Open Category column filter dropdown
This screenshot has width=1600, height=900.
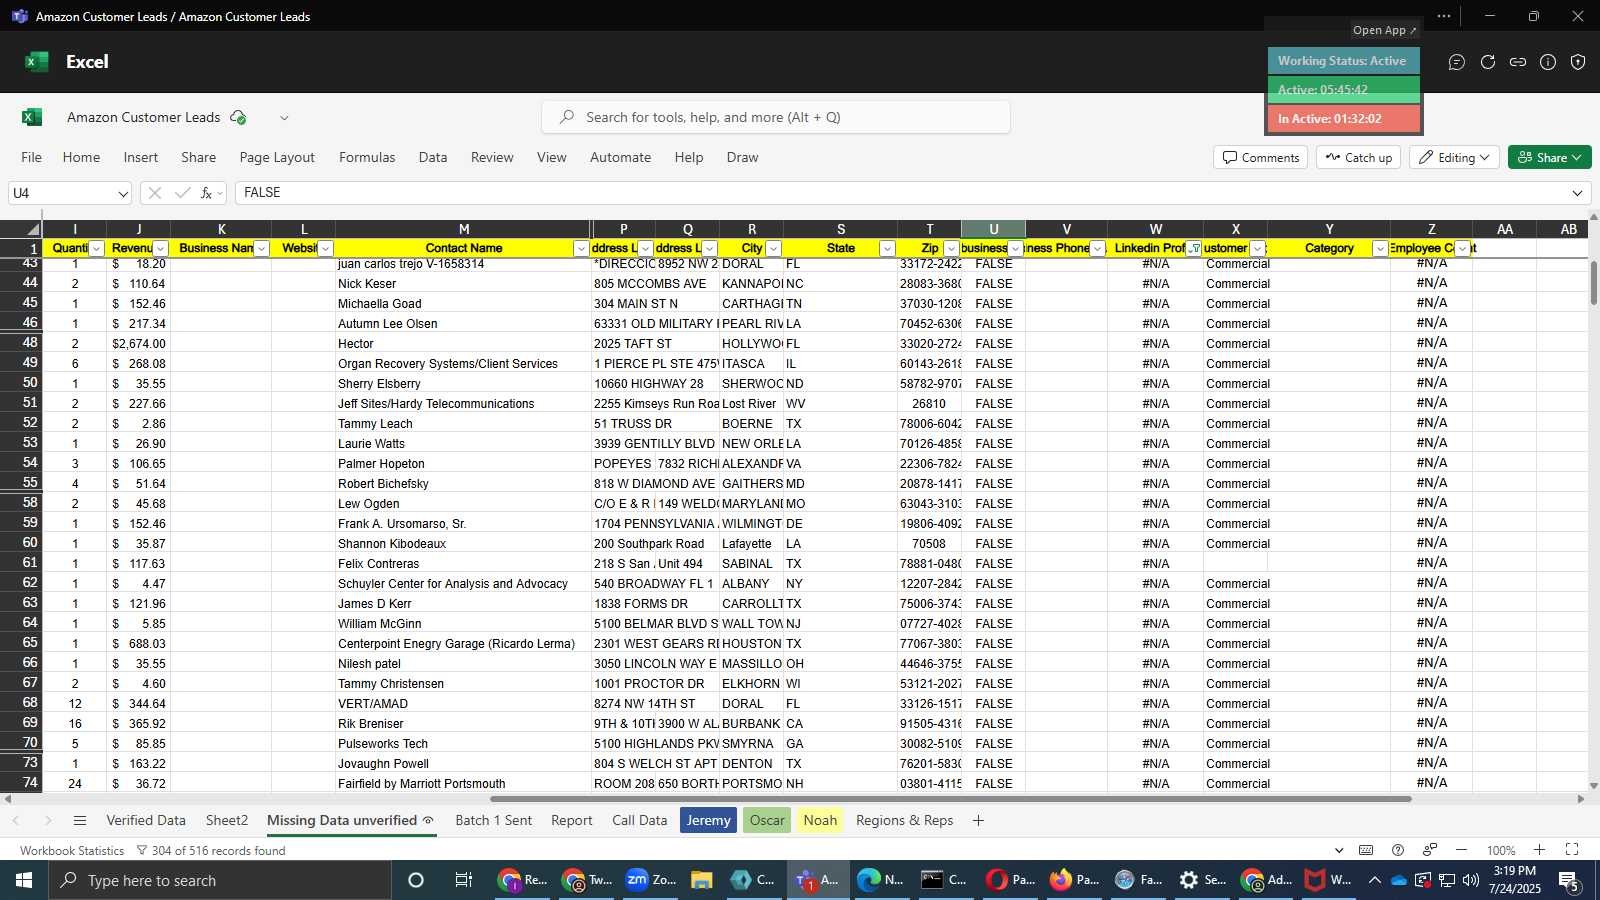(x=1380, y=249)
